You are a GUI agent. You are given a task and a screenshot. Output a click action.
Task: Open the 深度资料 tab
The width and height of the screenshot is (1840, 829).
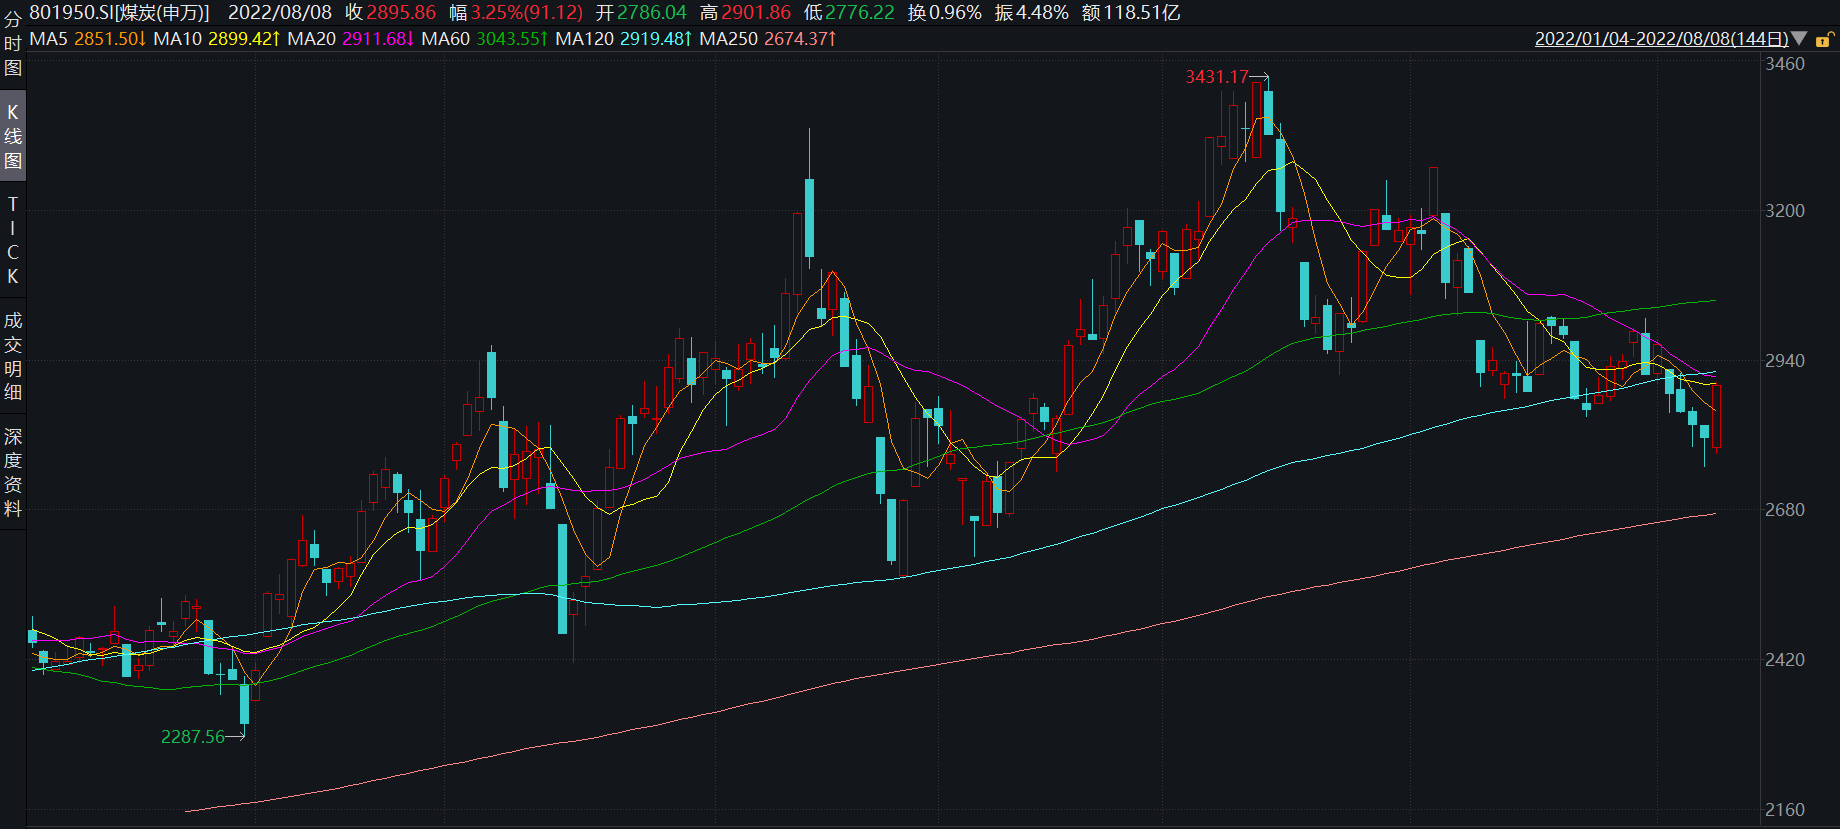13,472
